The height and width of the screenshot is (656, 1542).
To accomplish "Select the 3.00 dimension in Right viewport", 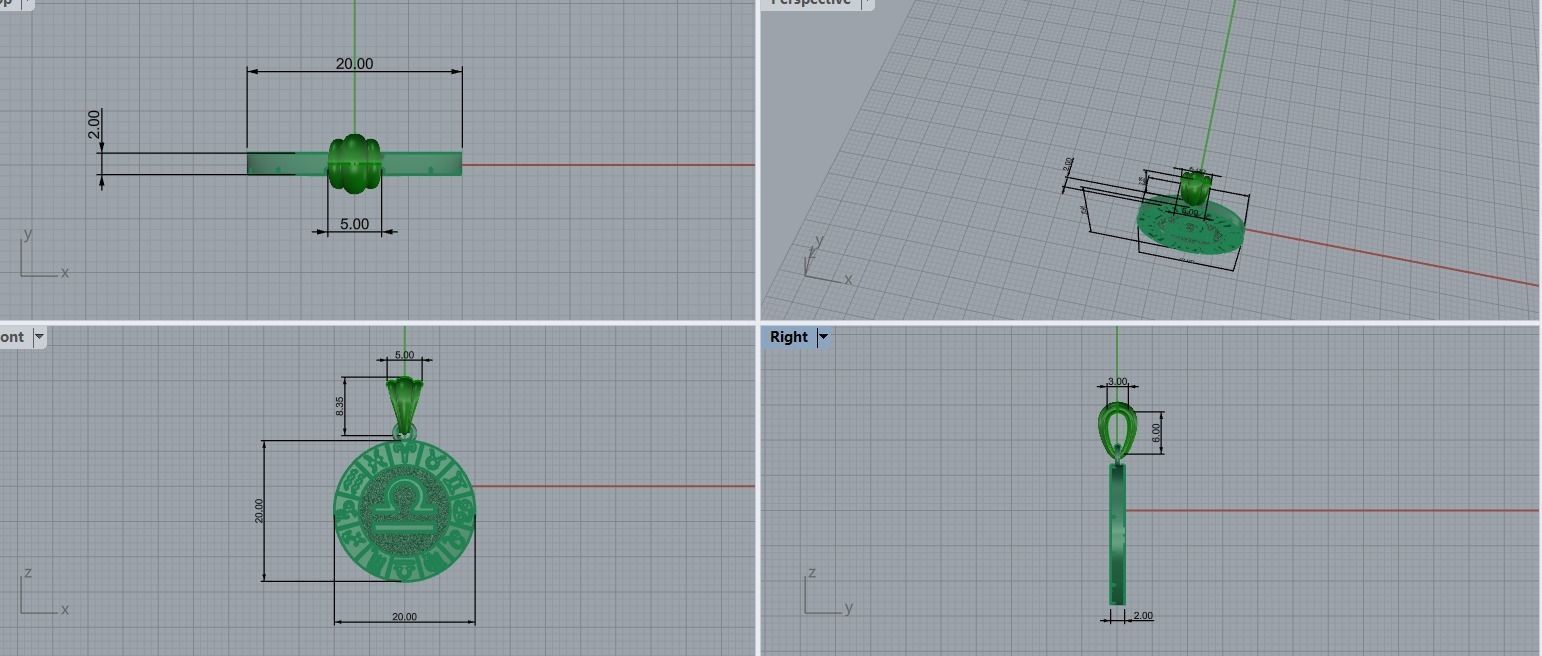I will click(x=1117, y=382).
